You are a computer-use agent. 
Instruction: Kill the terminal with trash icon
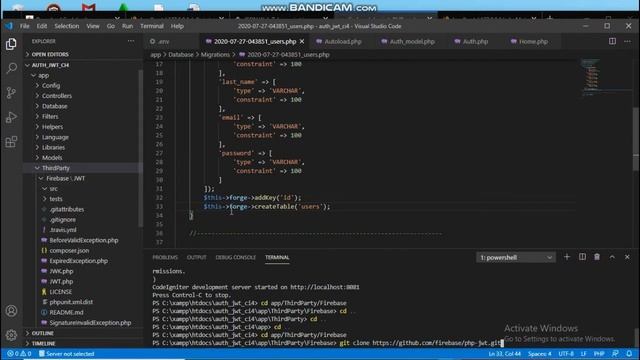click(597, 257)
